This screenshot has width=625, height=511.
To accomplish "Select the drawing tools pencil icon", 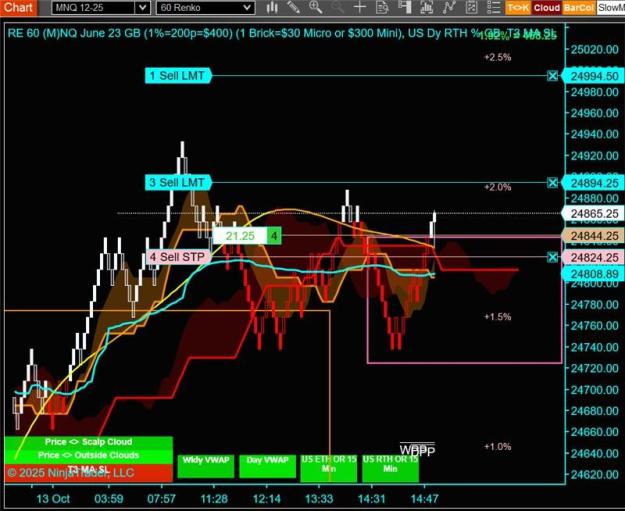I will [x=293, y=7].
